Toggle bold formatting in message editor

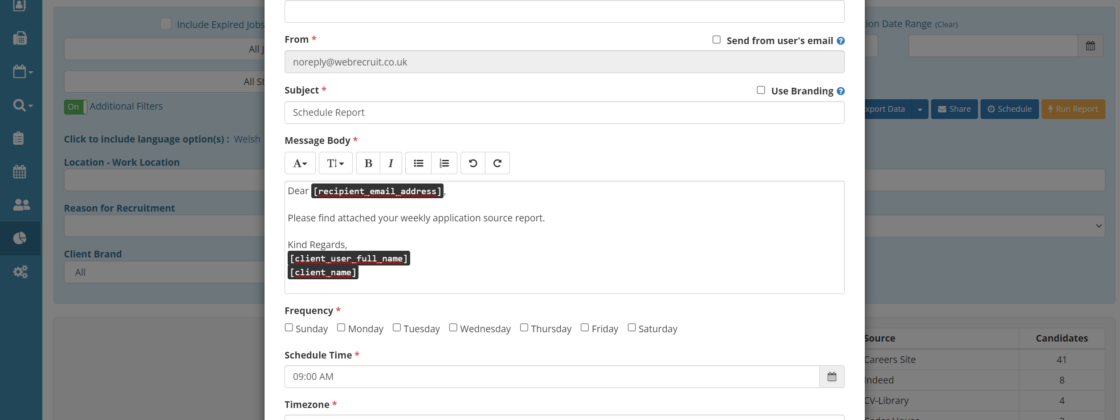point(368,163)
